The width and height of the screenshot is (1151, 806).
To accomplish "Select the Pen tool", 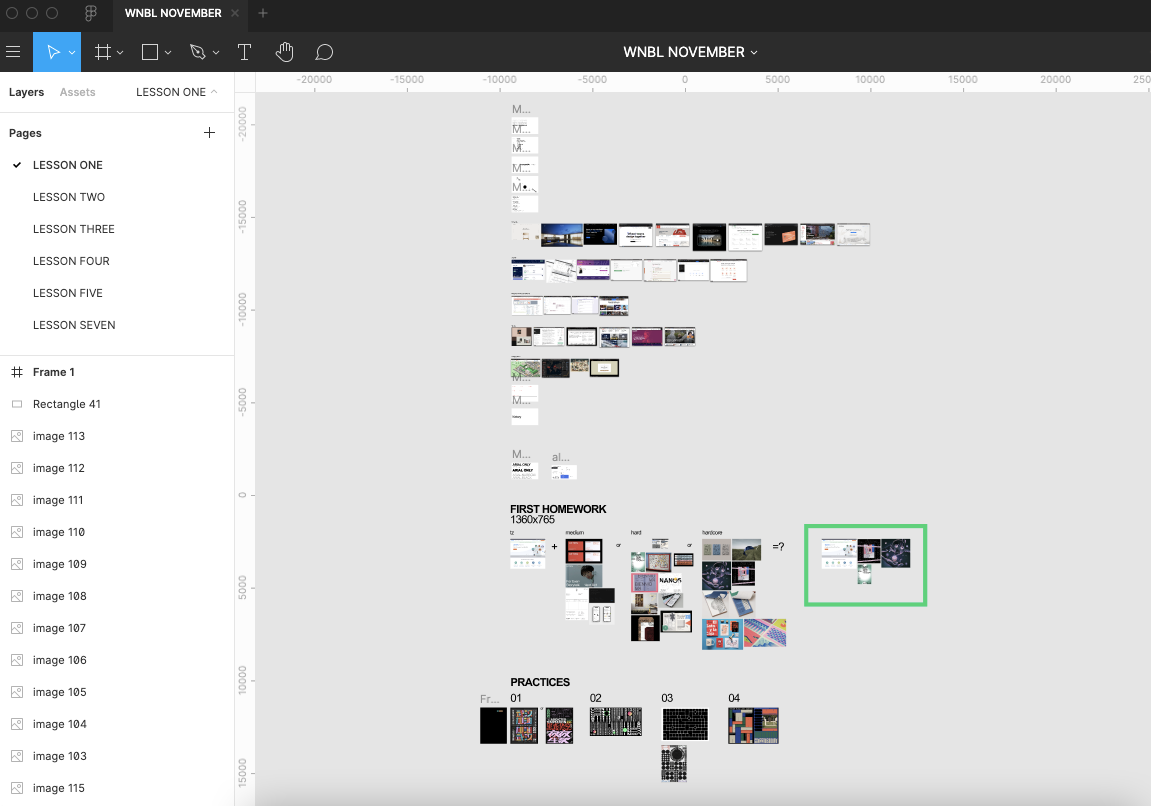I will (x=197, y=52).
